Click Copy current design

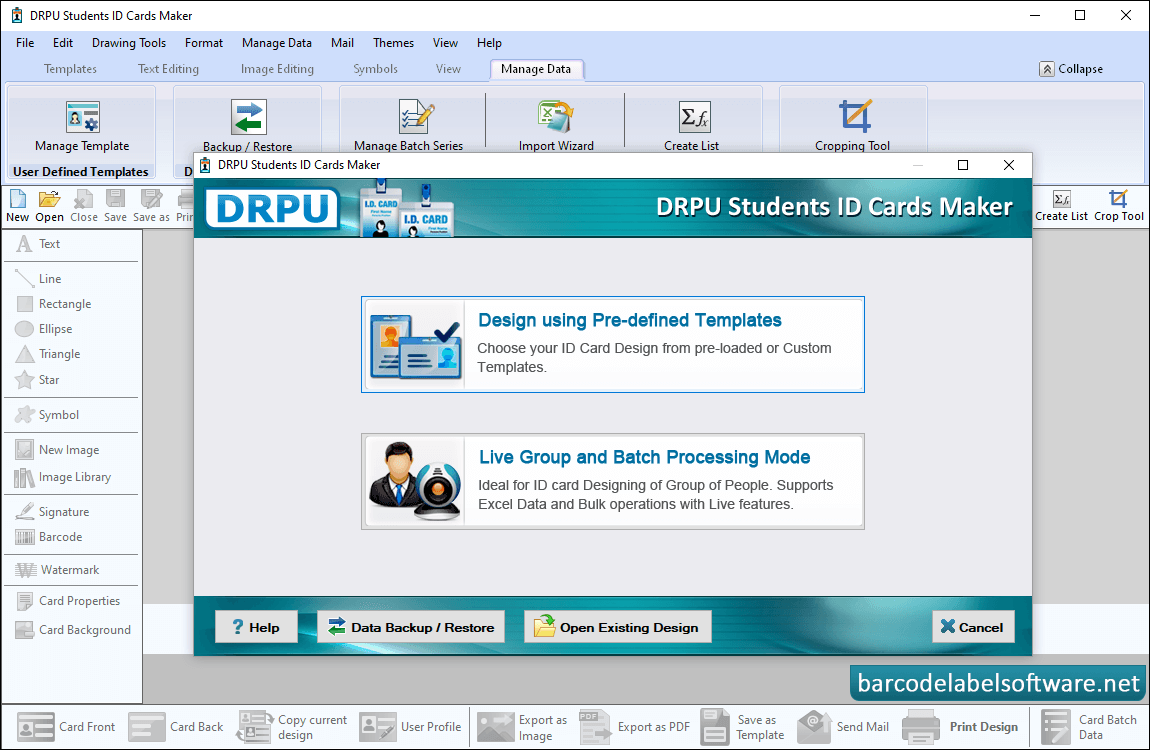click(x=292, y=727)
